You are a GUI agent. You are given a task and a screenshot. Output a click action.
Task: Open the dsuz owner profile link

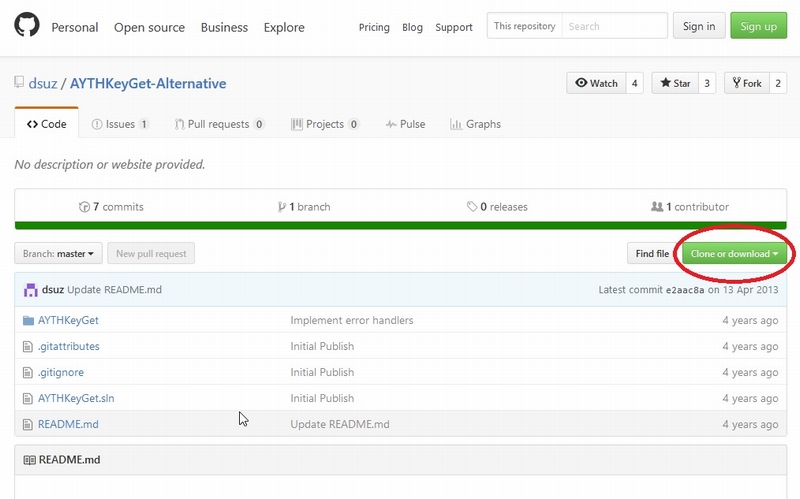click(43, 83)
